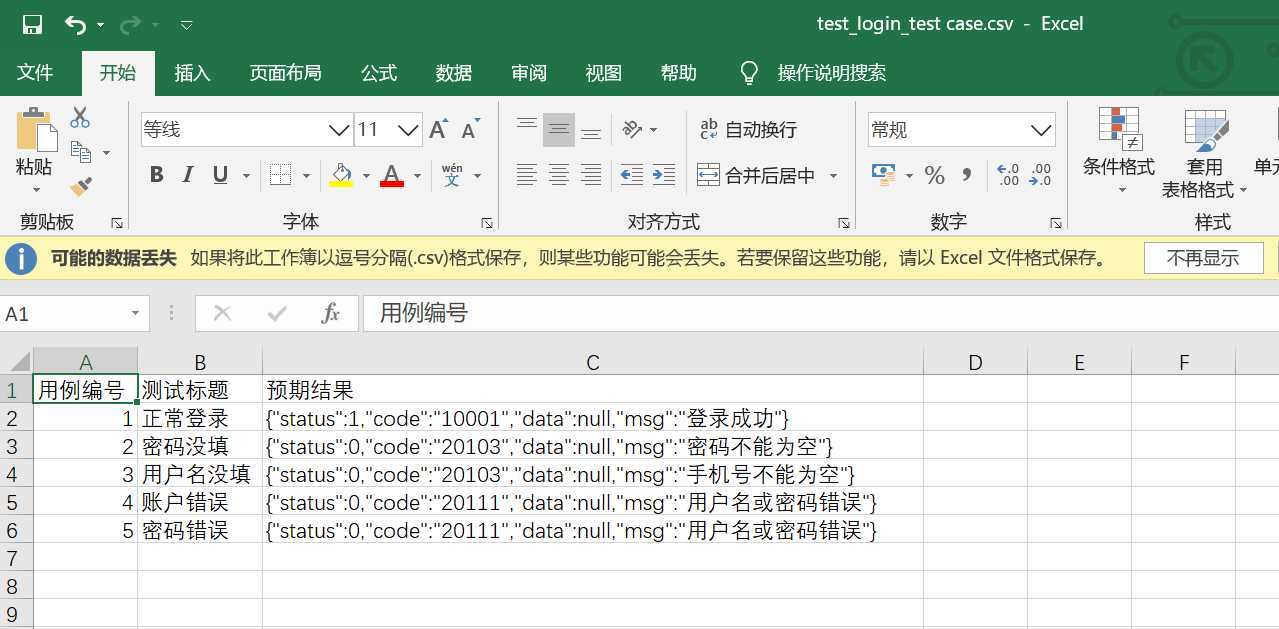Click the 不再显示 button on warning bar
The image size is (1279, 629).
1203,257
